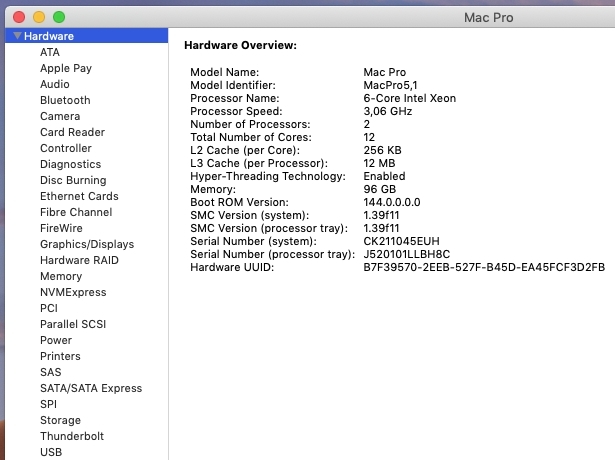Minimize the window with the yellow button
The image size is (615, 460).
pyautogui.click(x=39, y=17)
